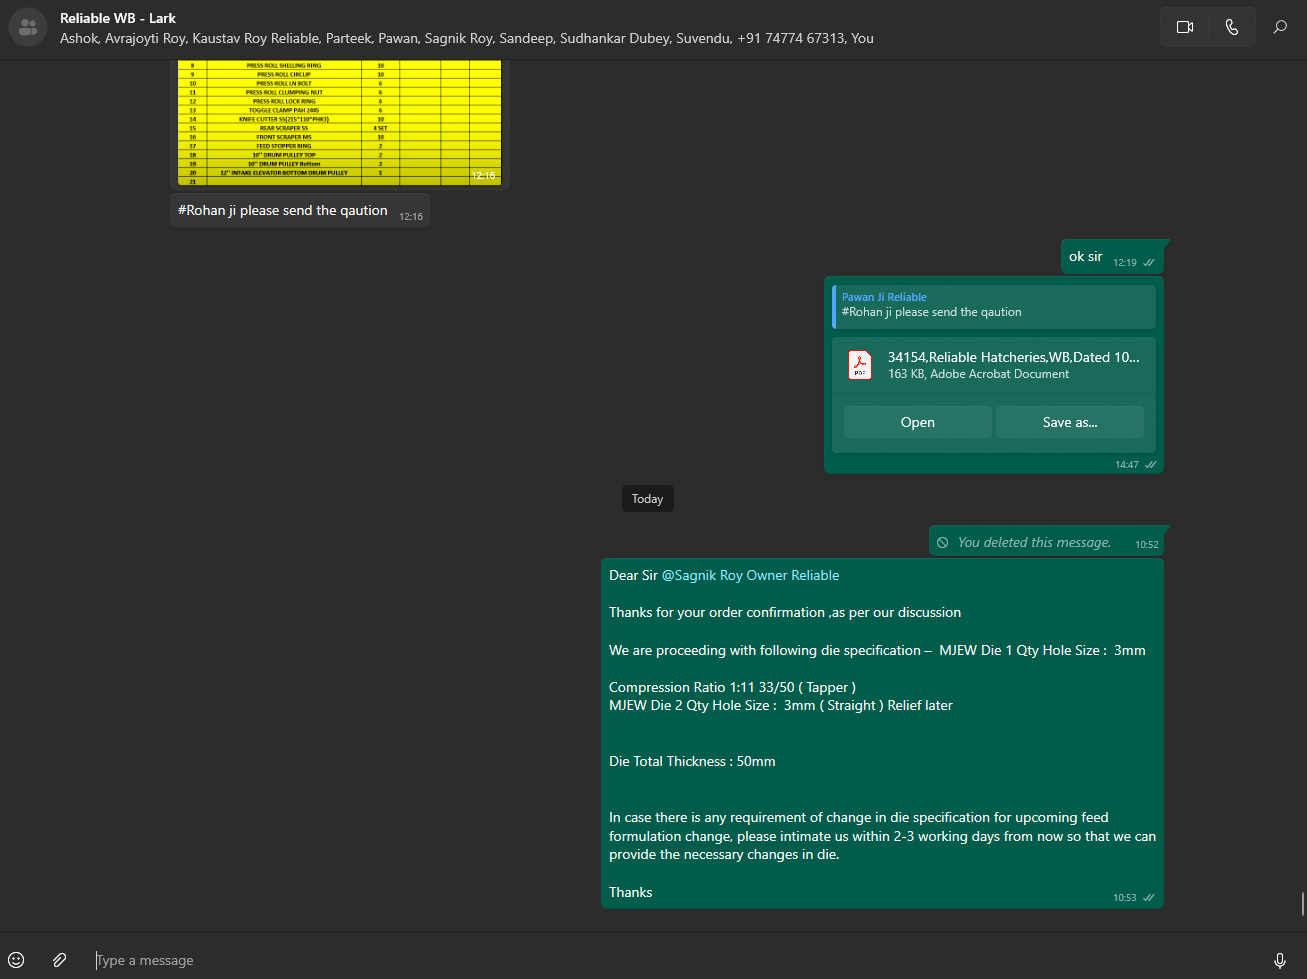Start a voice call with the group
This screenshot has height=979, width=1307.
[x=1231, y=27]
